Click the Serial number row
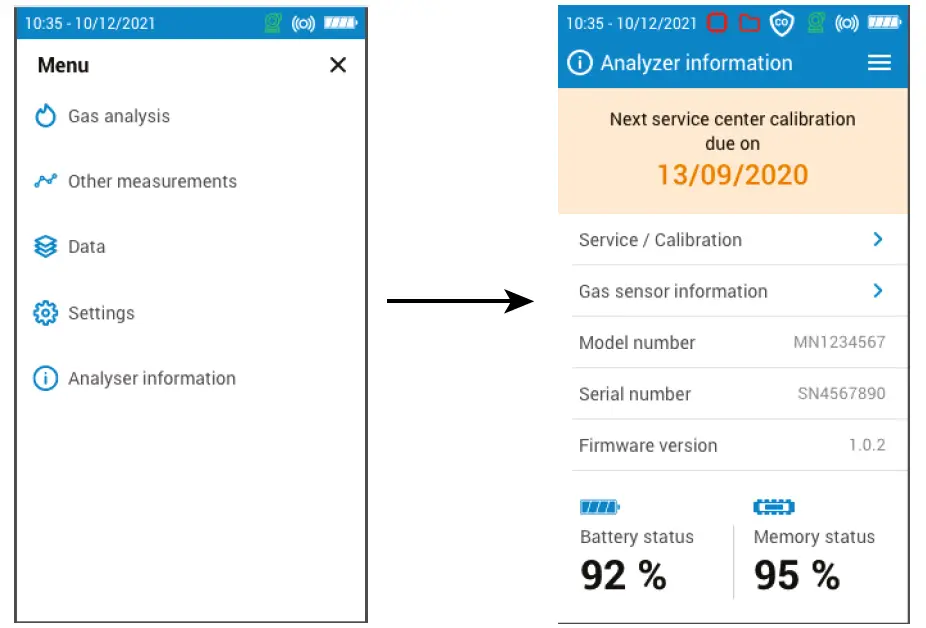 tap(732, 394)
